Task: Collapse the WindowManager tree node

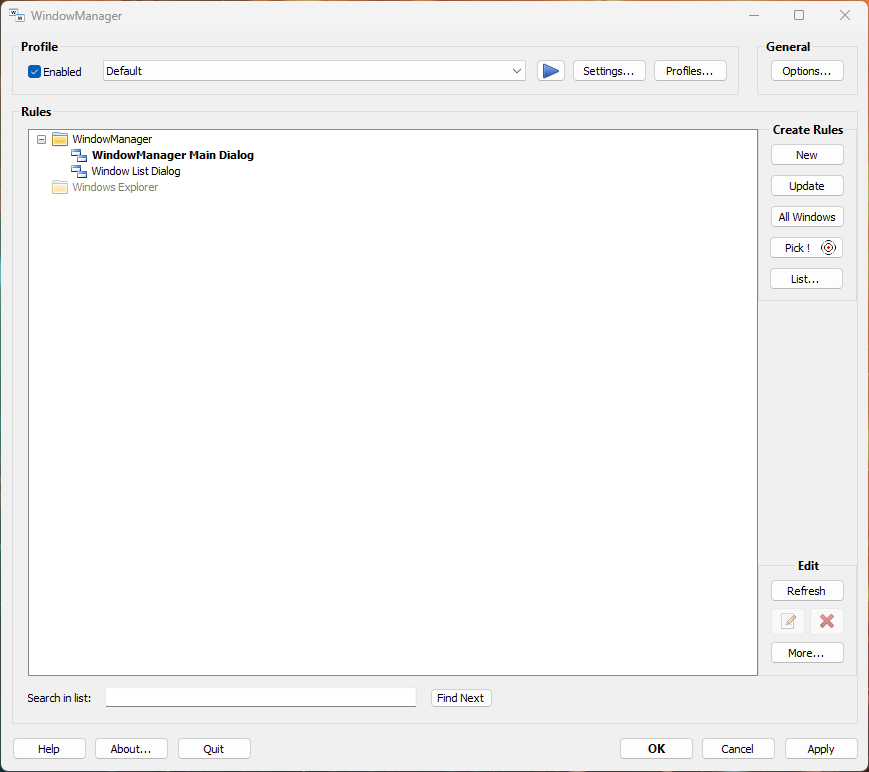Action: pos(41,139)
